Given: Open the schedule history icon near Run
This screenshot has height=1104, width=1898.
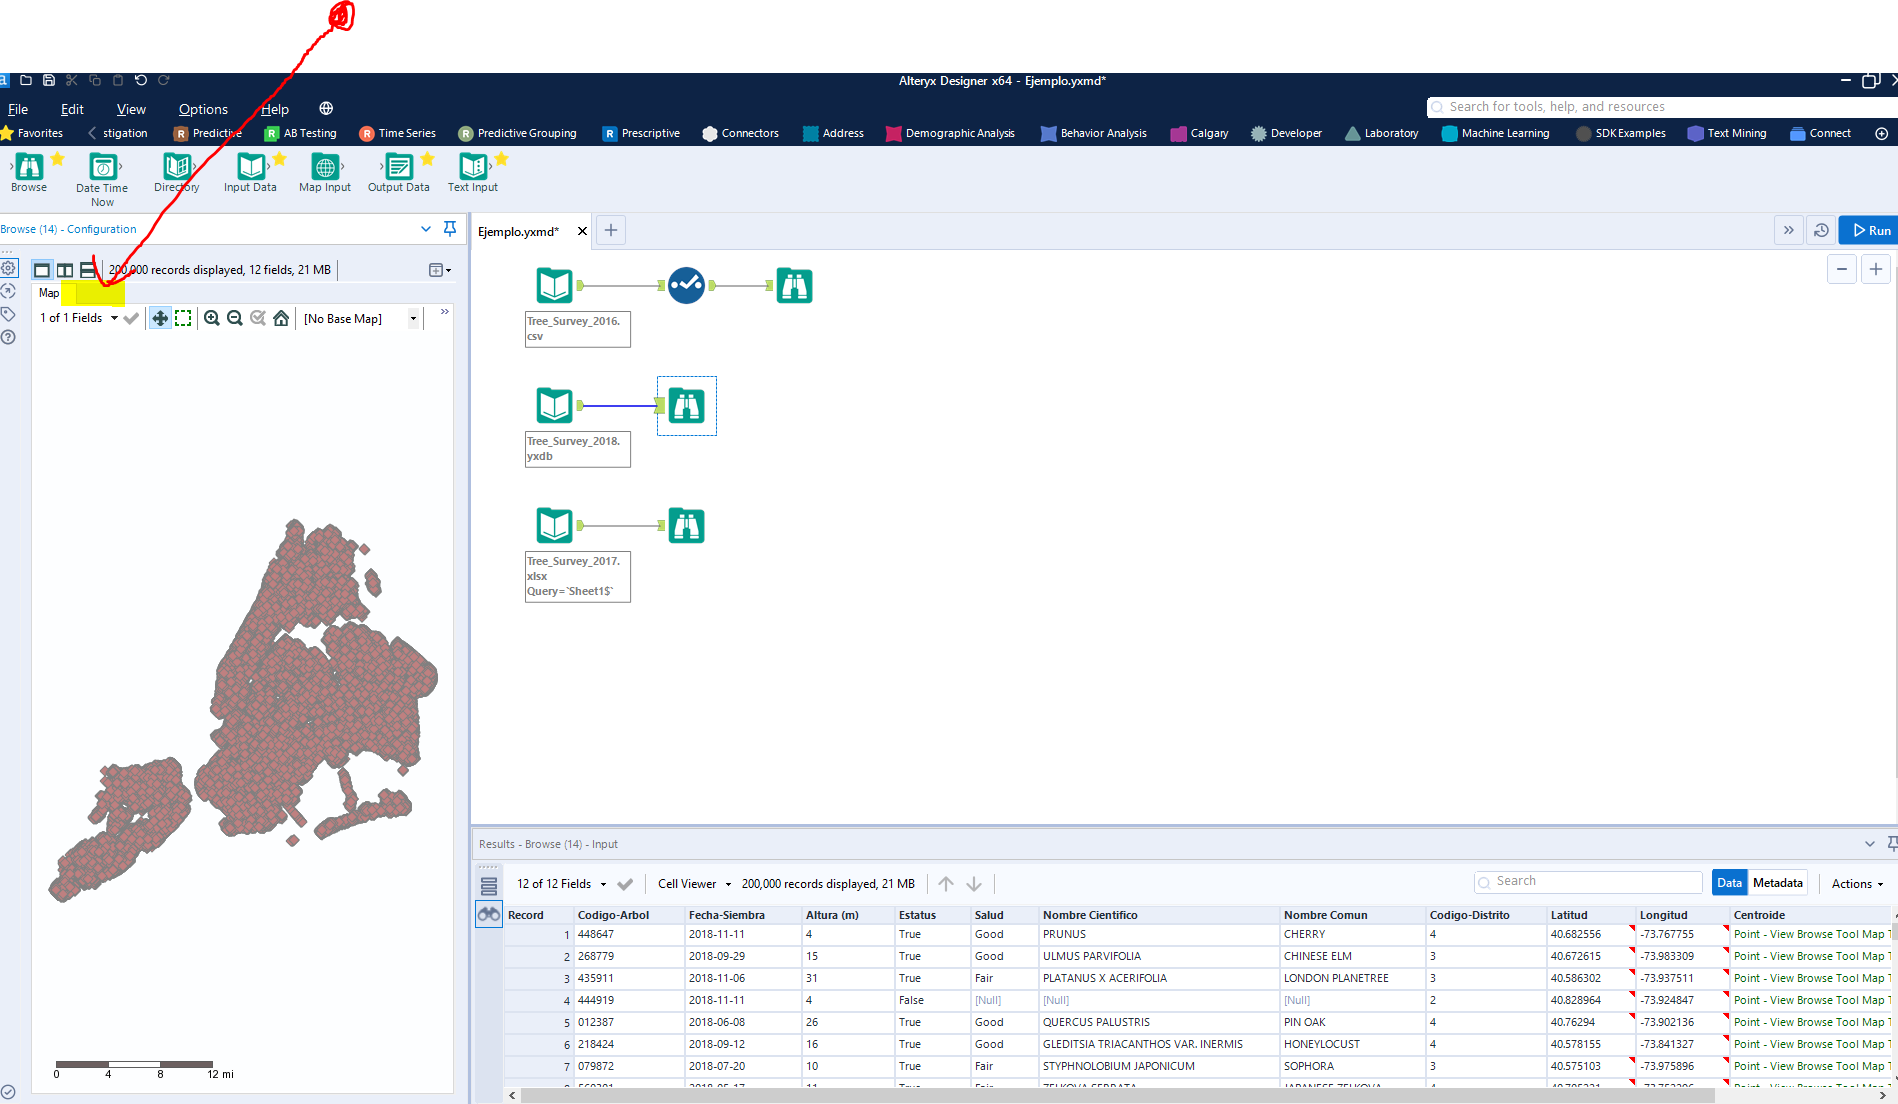Looking at the screenshot, I should [x=1822, y=230].
